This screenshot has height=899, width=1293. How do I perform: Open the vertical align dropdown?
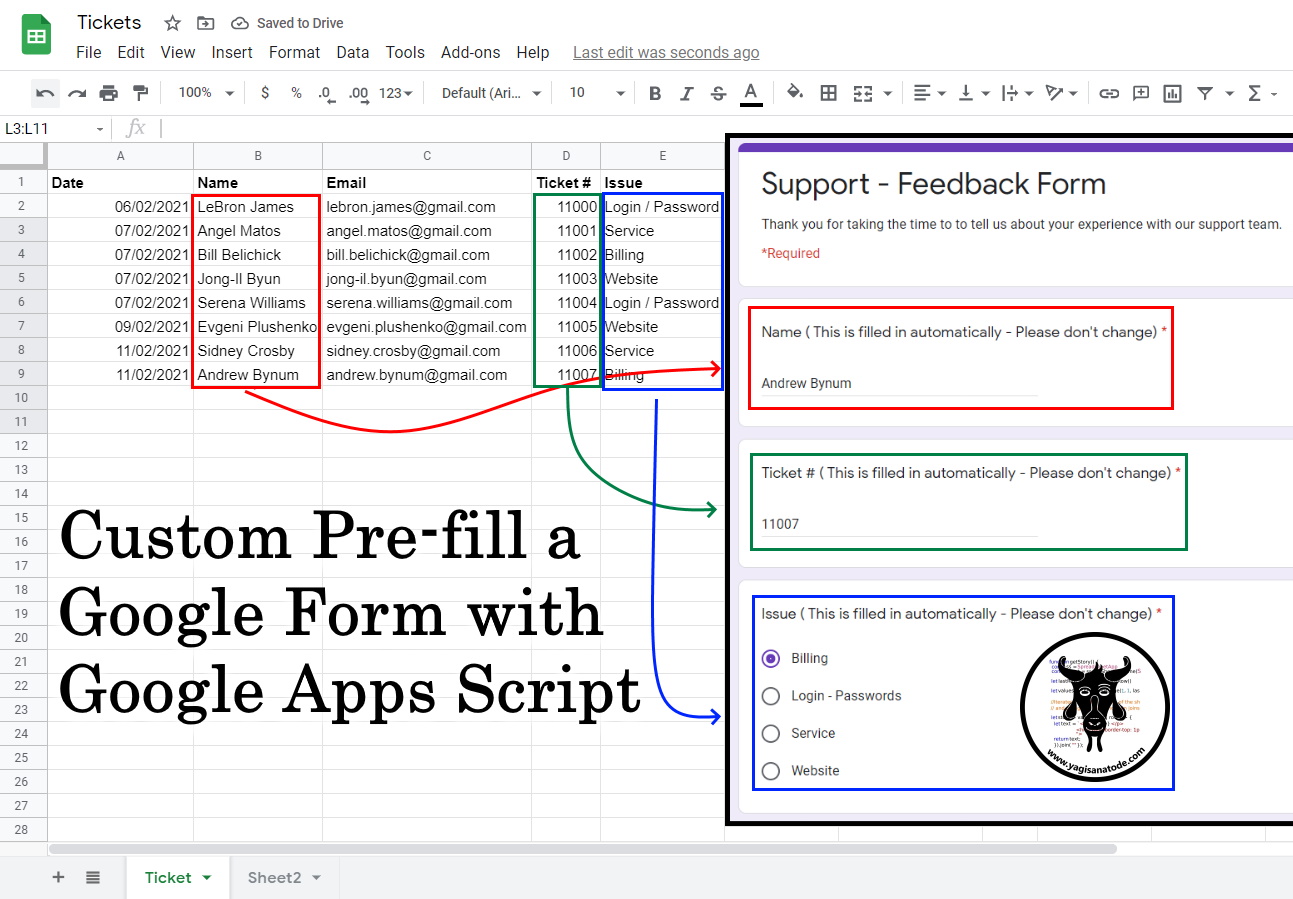[972, 93]
